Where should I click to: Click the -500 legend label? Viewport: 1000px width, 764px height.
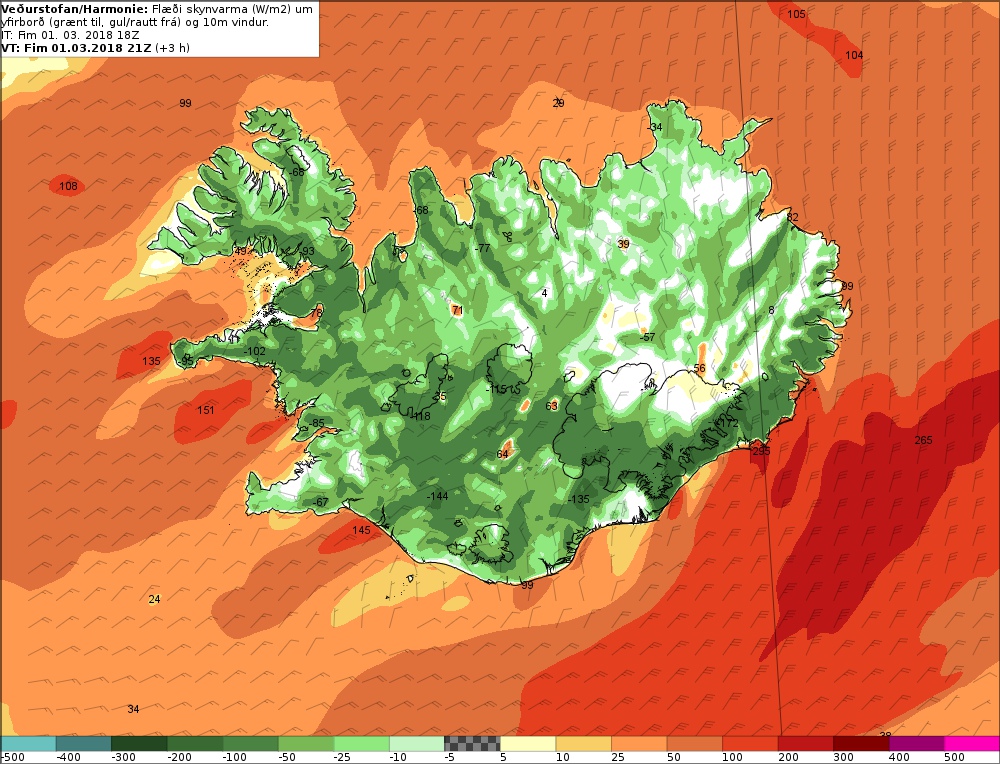13,758
